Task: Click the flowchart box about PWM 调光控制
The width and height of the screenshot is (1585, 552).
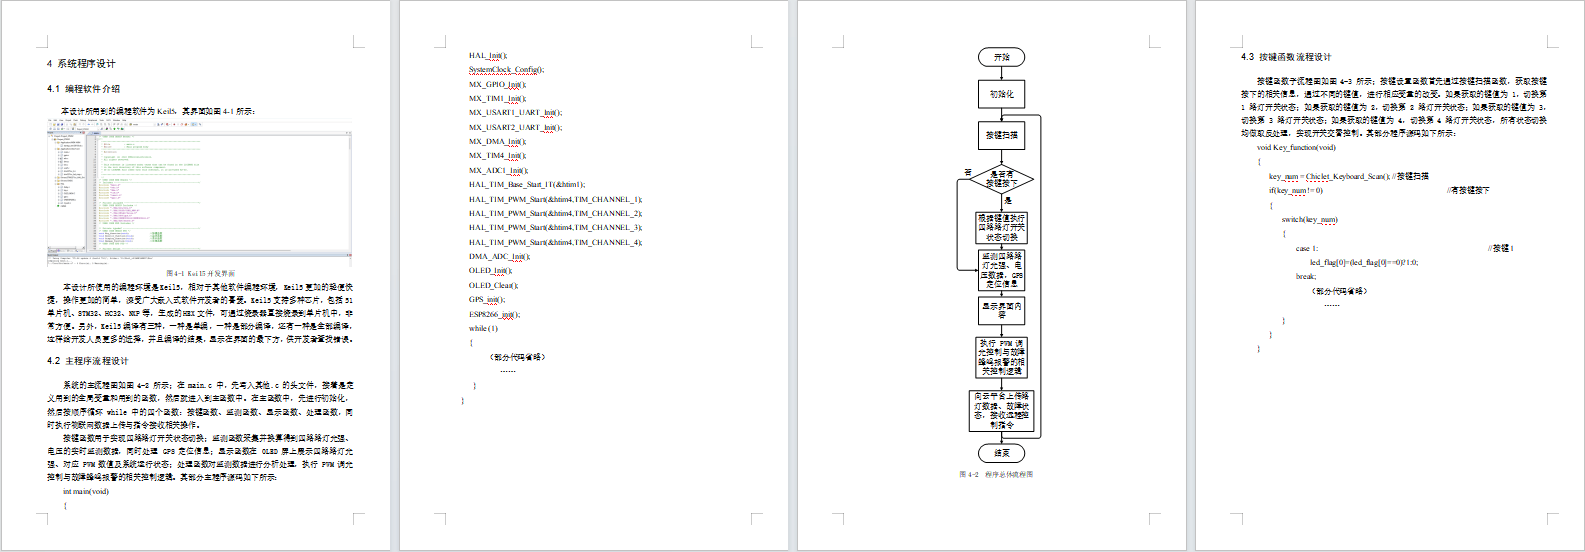Action: (x=1002, y=357)
